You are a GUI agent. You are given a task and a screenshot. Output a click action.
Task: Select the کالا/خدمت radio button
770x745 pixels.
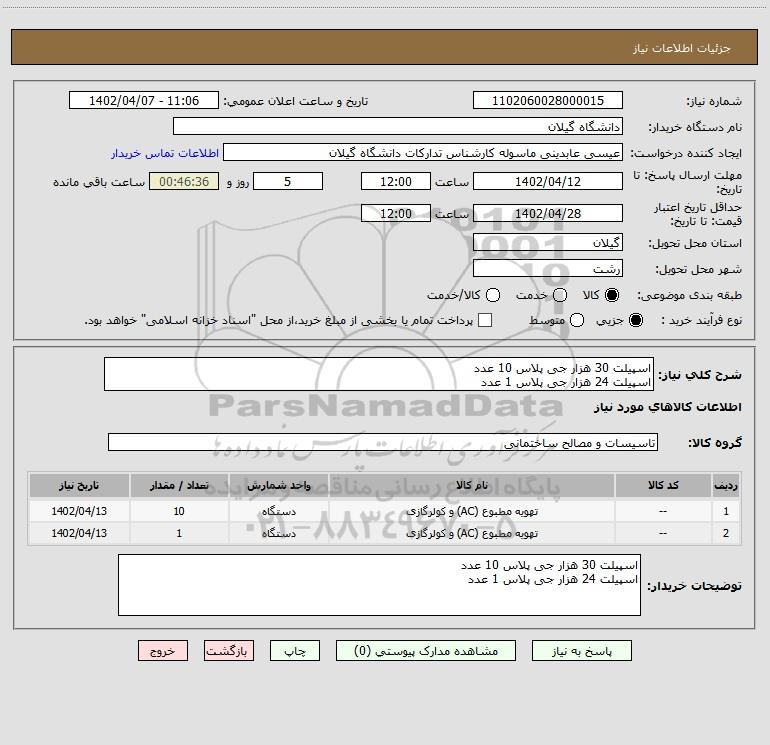pos(493,295)
